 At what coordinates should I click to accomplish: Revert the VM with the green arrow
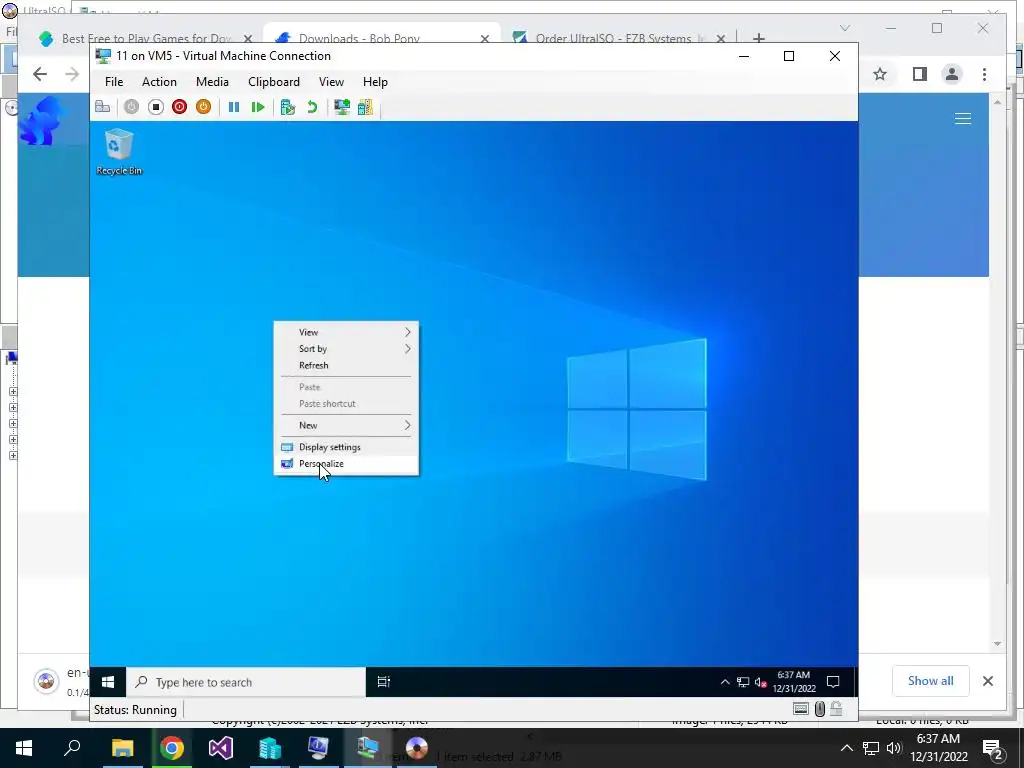tap(312, 107)
